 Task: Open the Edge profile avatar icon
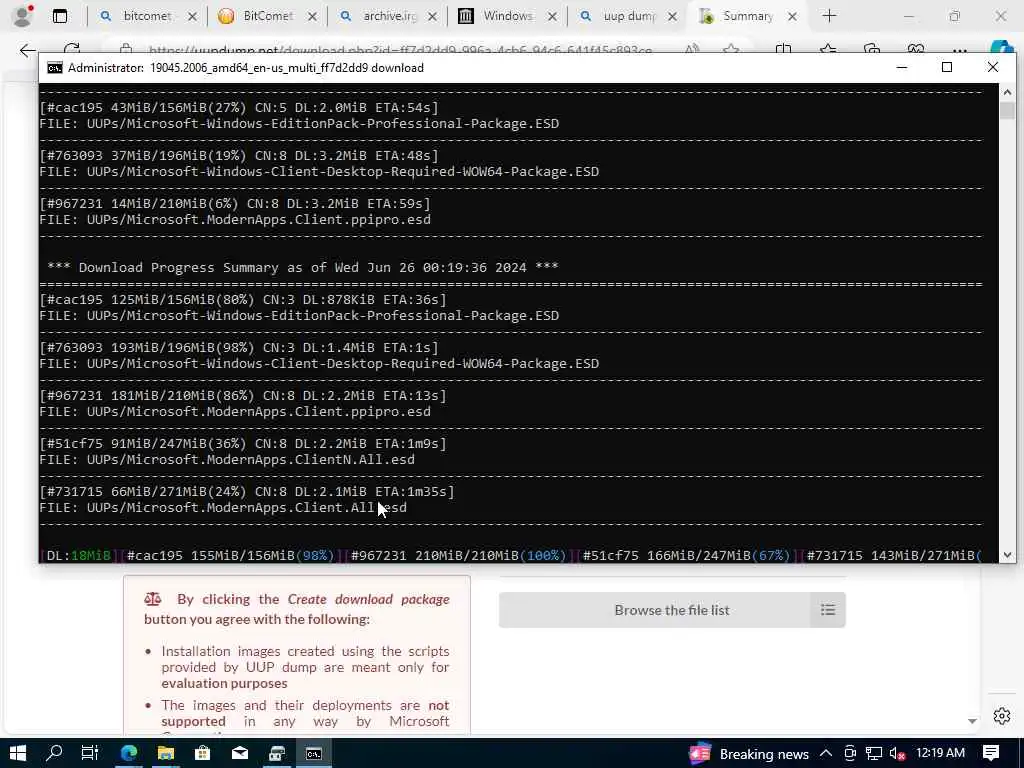click(23, 16)
